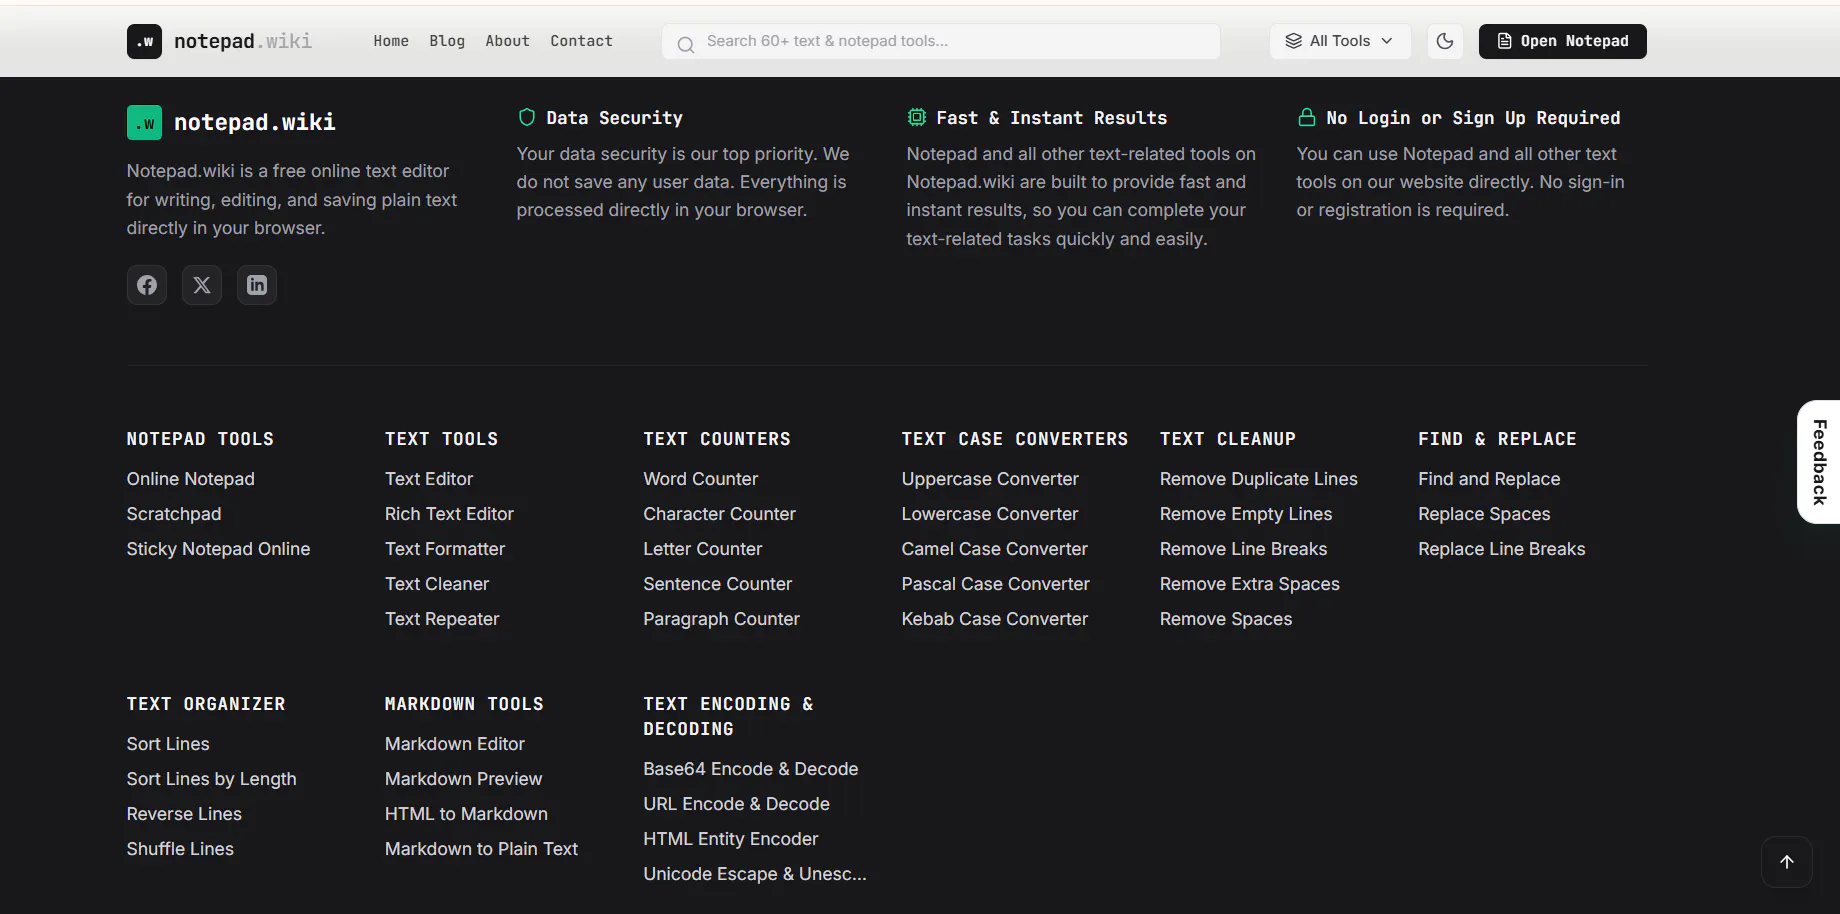Click the footer notepad.wiki green logo
This screenshot has height=914, width=1840.
pyautogui.click(x=231, y=122)
